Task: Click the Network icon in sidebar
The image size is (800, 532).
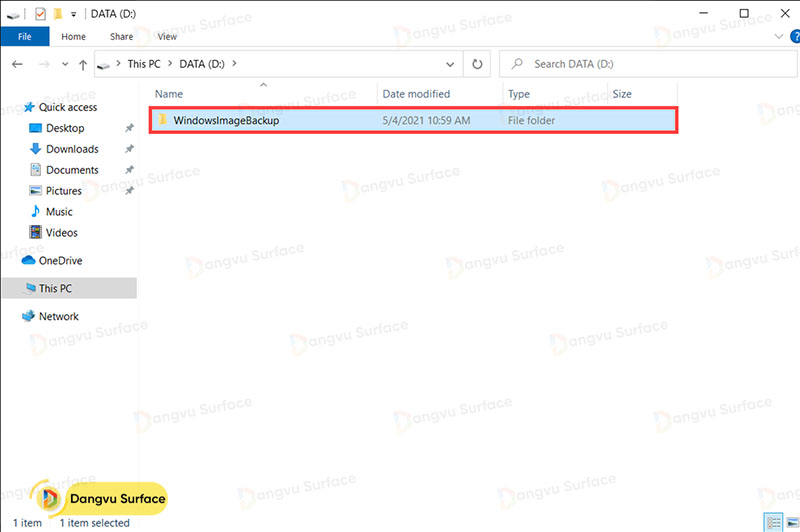Action: click(x=28, y=316)
